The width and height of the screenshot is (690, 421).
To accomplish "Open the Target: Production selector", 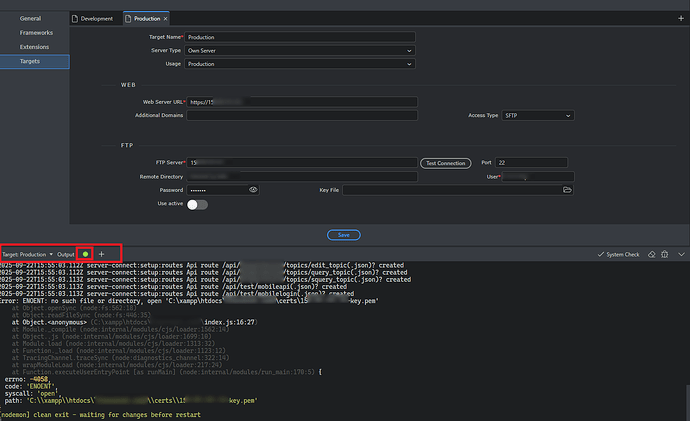I will [26, 255].
